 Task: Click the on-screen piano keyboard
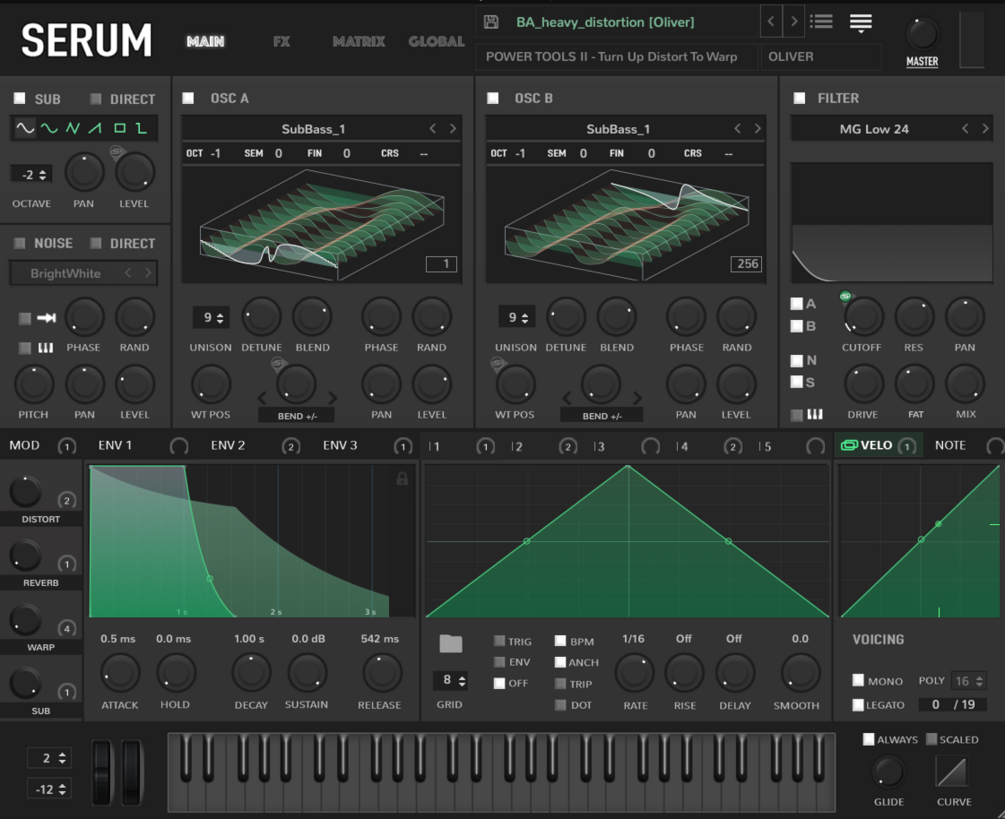click(x=501, y=772)
